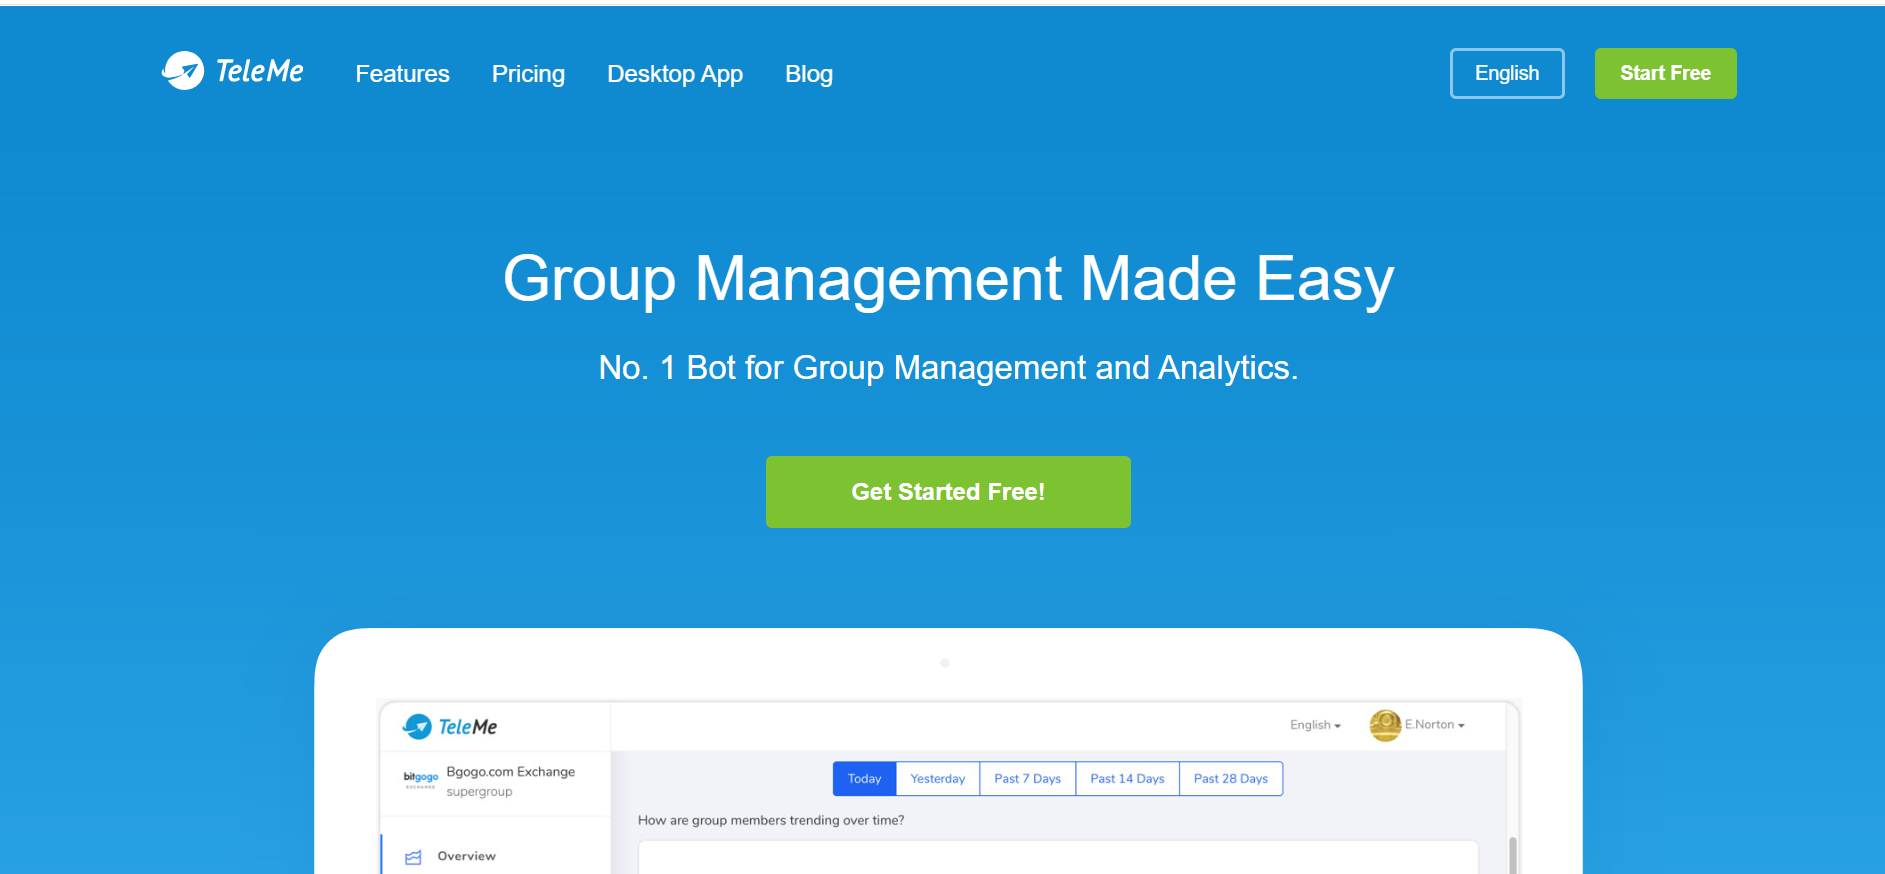Click the E.Norton profile avatar

click(x=1385, y=725)
